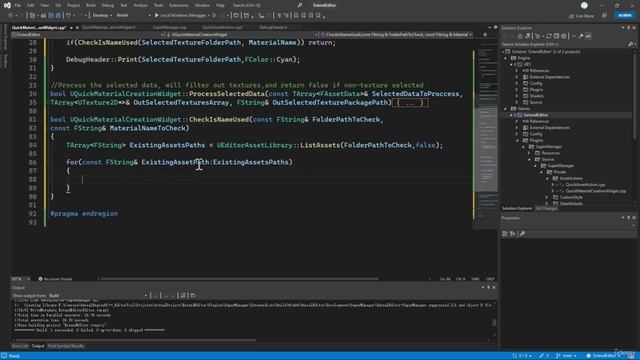640x360 pixels.
Task: Open the Debug menu
Action: coord(108,5)
